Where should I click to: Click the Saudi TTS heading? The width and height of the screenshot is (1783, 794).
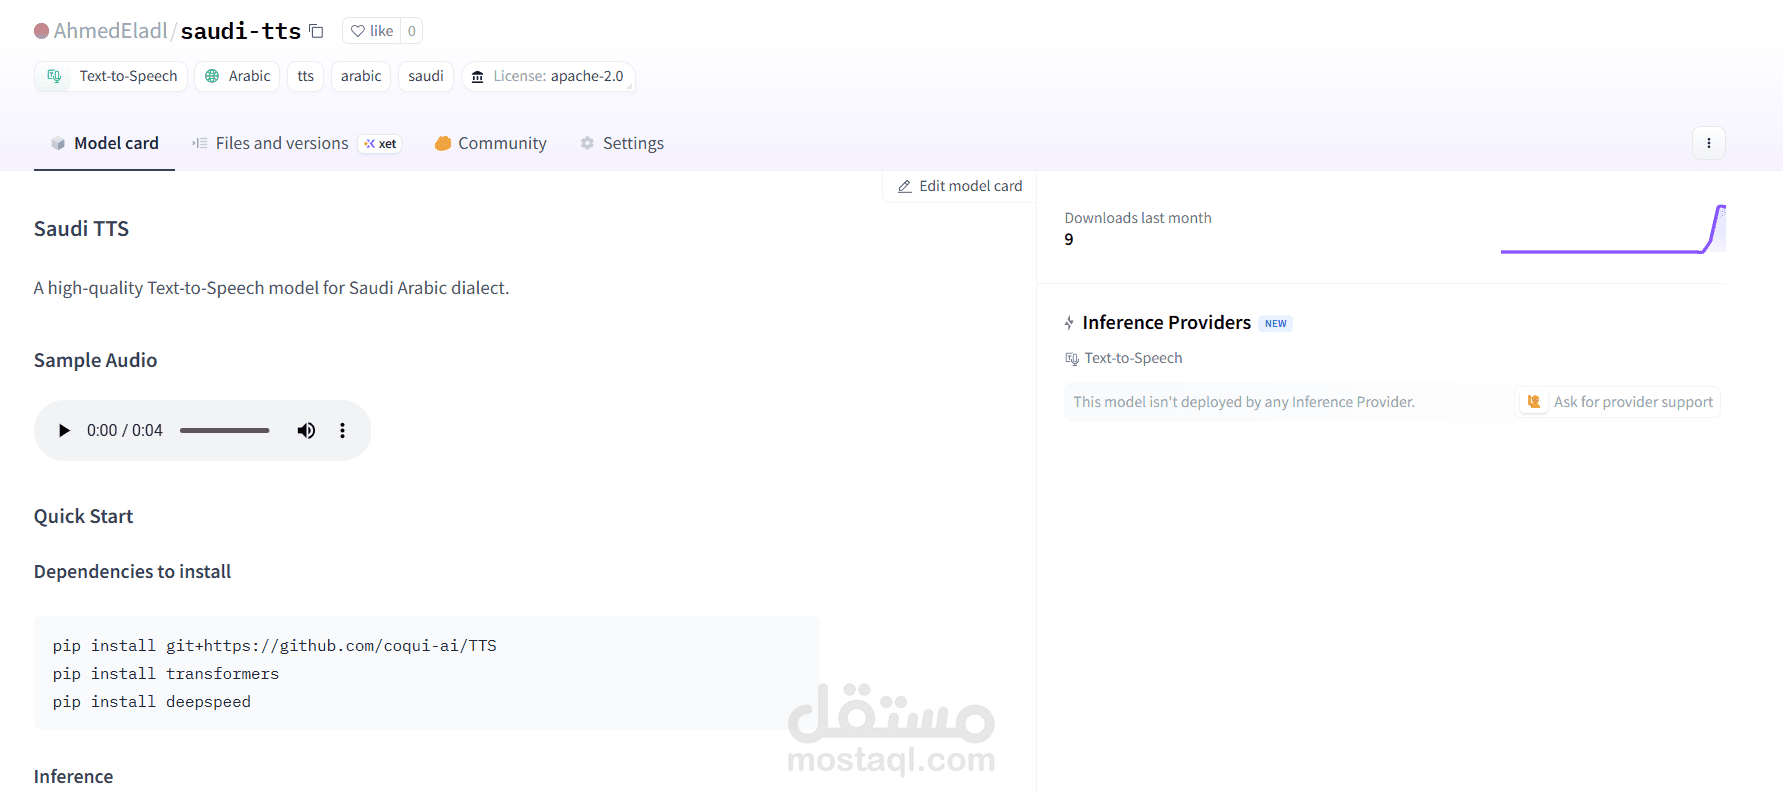tap(82, 229)
